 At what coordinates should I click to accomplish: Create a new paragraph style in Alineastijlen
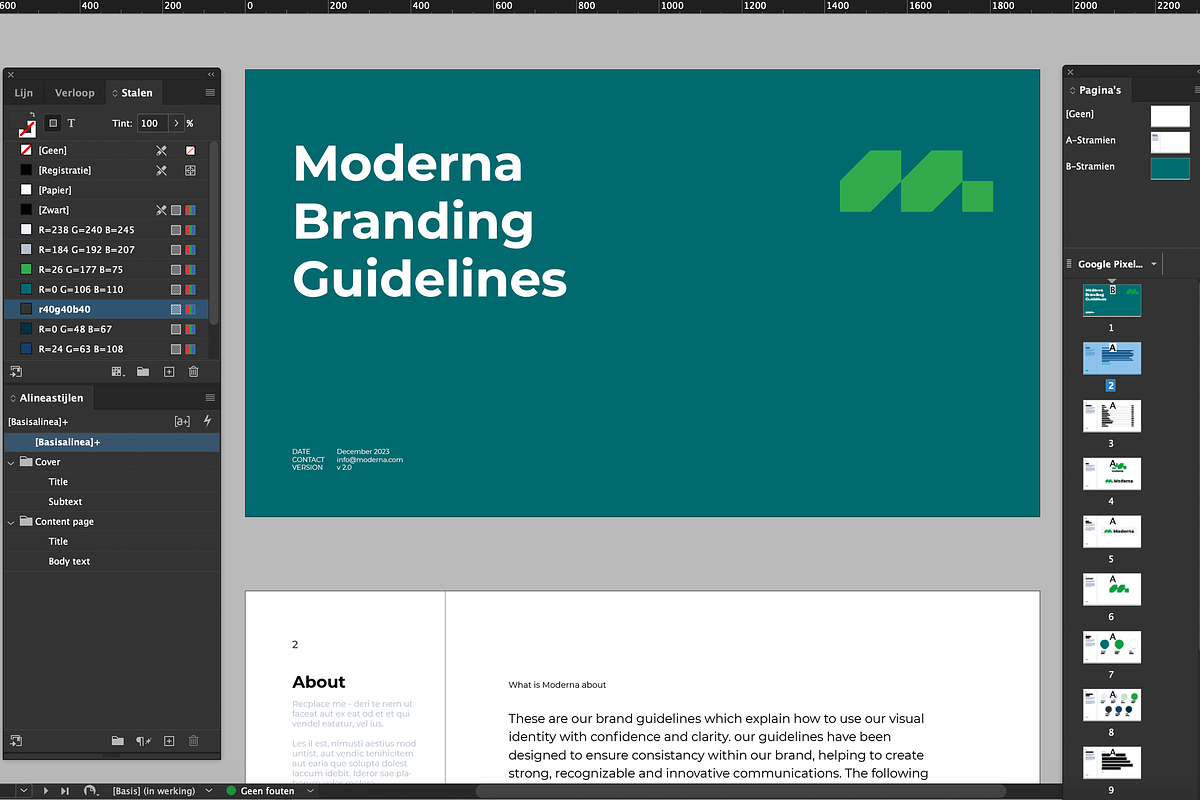(168, 741)
